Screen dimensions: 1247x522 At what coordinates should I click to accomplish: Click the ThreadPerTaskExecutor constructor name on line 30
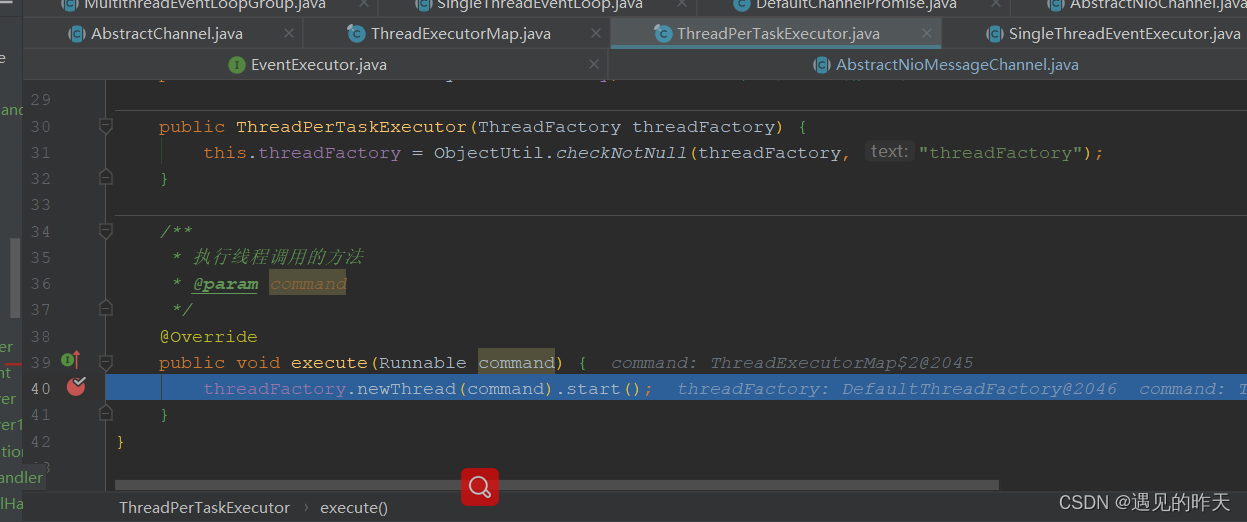point(351,127)
